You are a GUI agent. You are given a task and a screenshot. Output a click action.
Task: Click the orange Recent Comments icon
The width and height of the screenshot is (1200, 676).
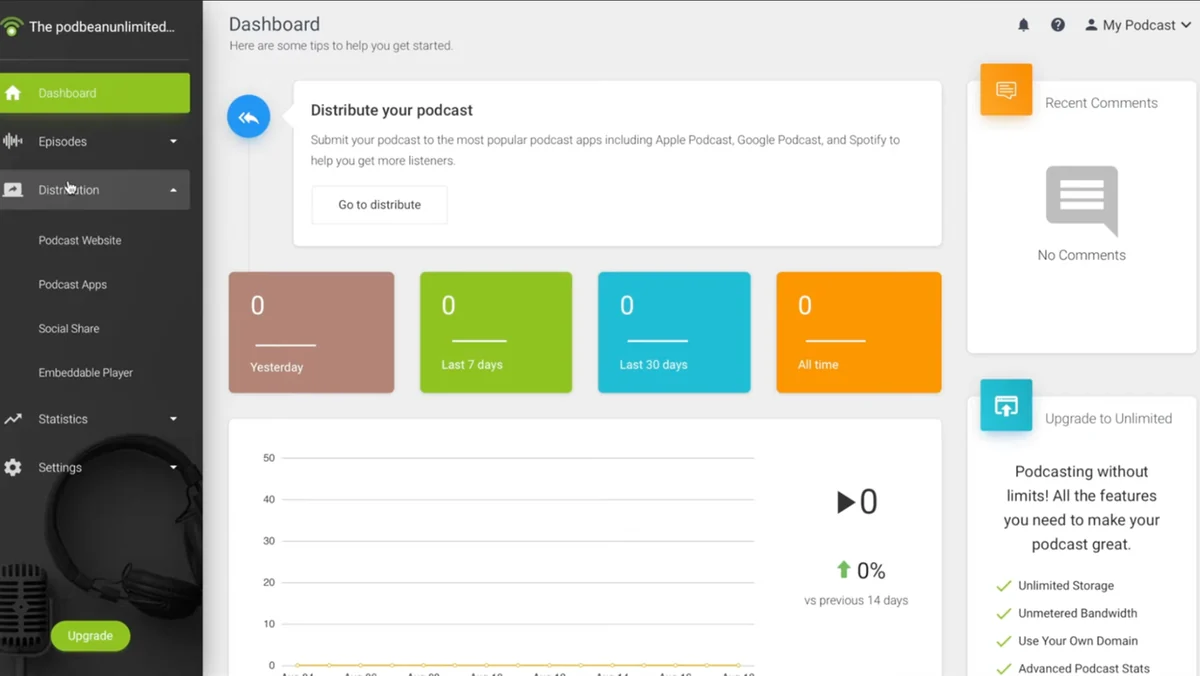1006,90
